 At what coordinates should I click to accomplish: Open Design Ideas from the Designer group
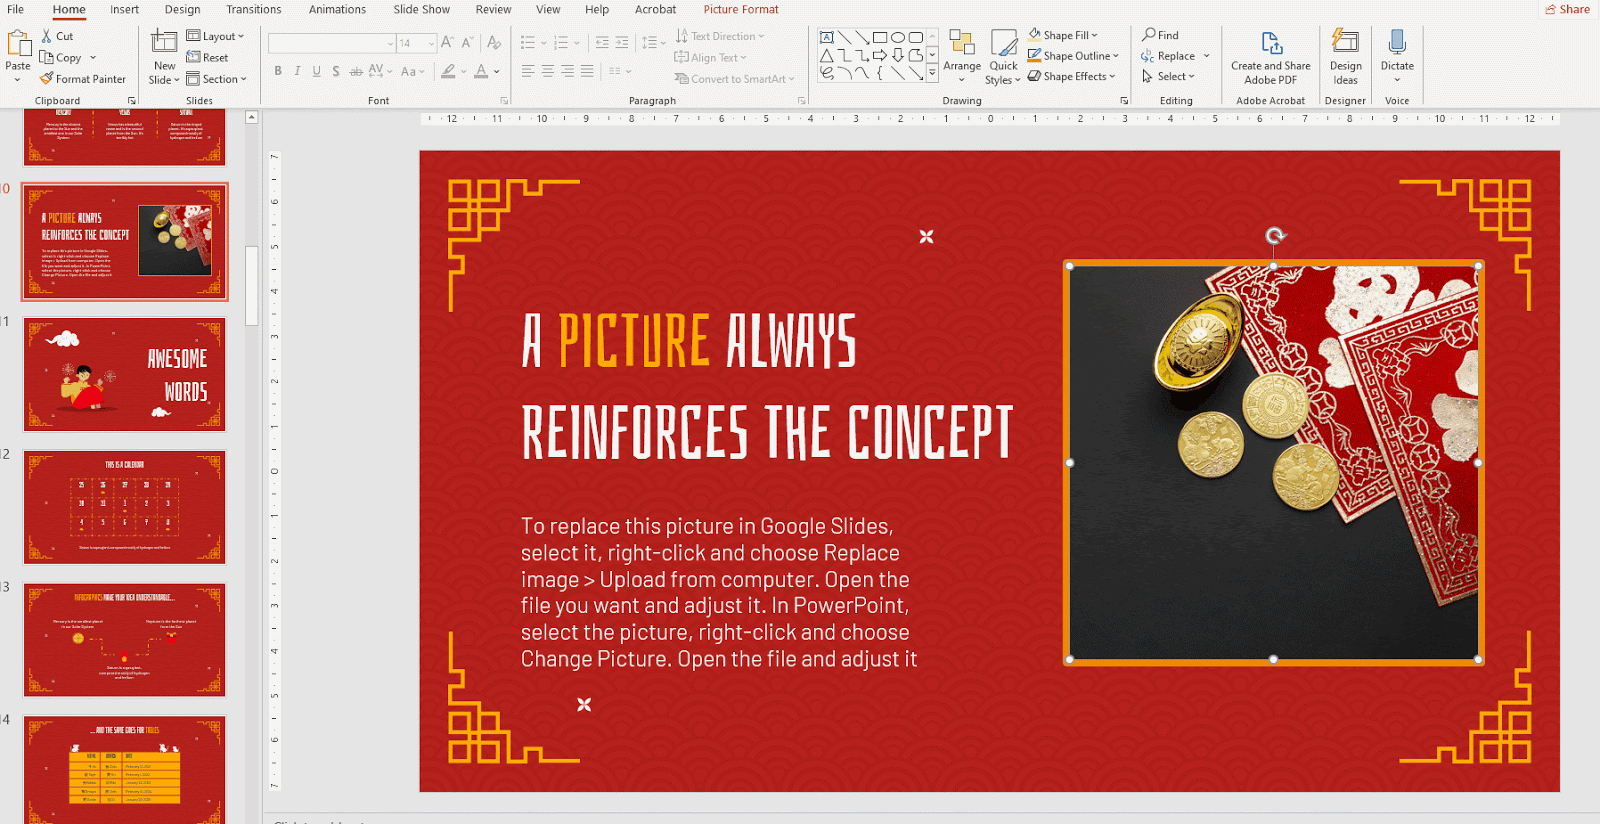click(x=1345, y=43)
